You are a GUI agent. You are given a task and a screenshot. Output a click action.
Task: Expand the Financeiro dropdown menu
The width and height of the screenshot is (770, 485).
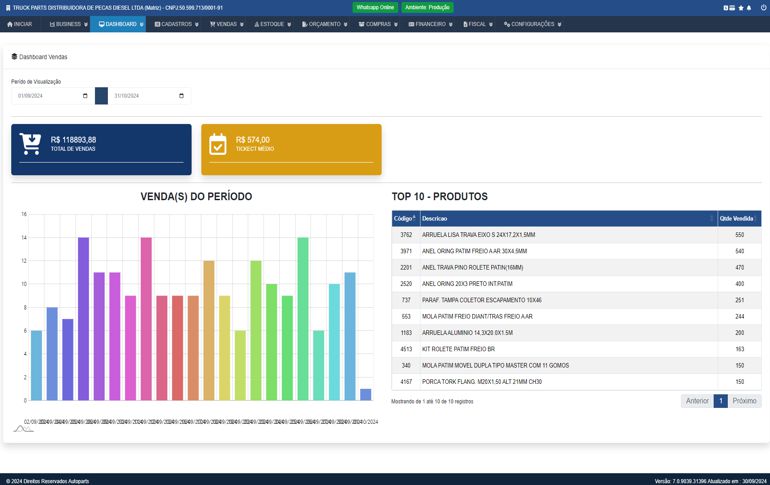(430, 24)
